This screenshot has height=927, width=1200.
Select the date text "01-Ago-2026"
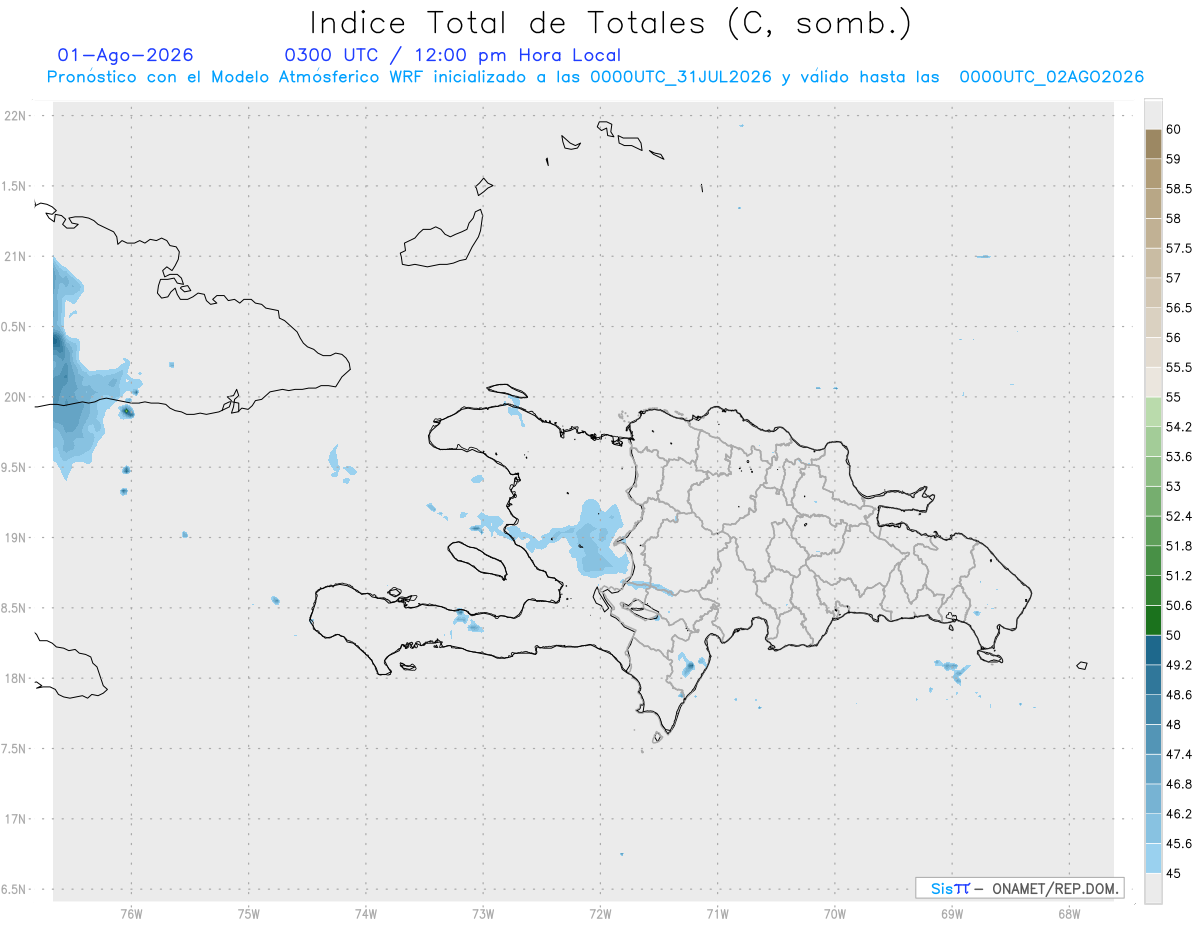point(126,55)
